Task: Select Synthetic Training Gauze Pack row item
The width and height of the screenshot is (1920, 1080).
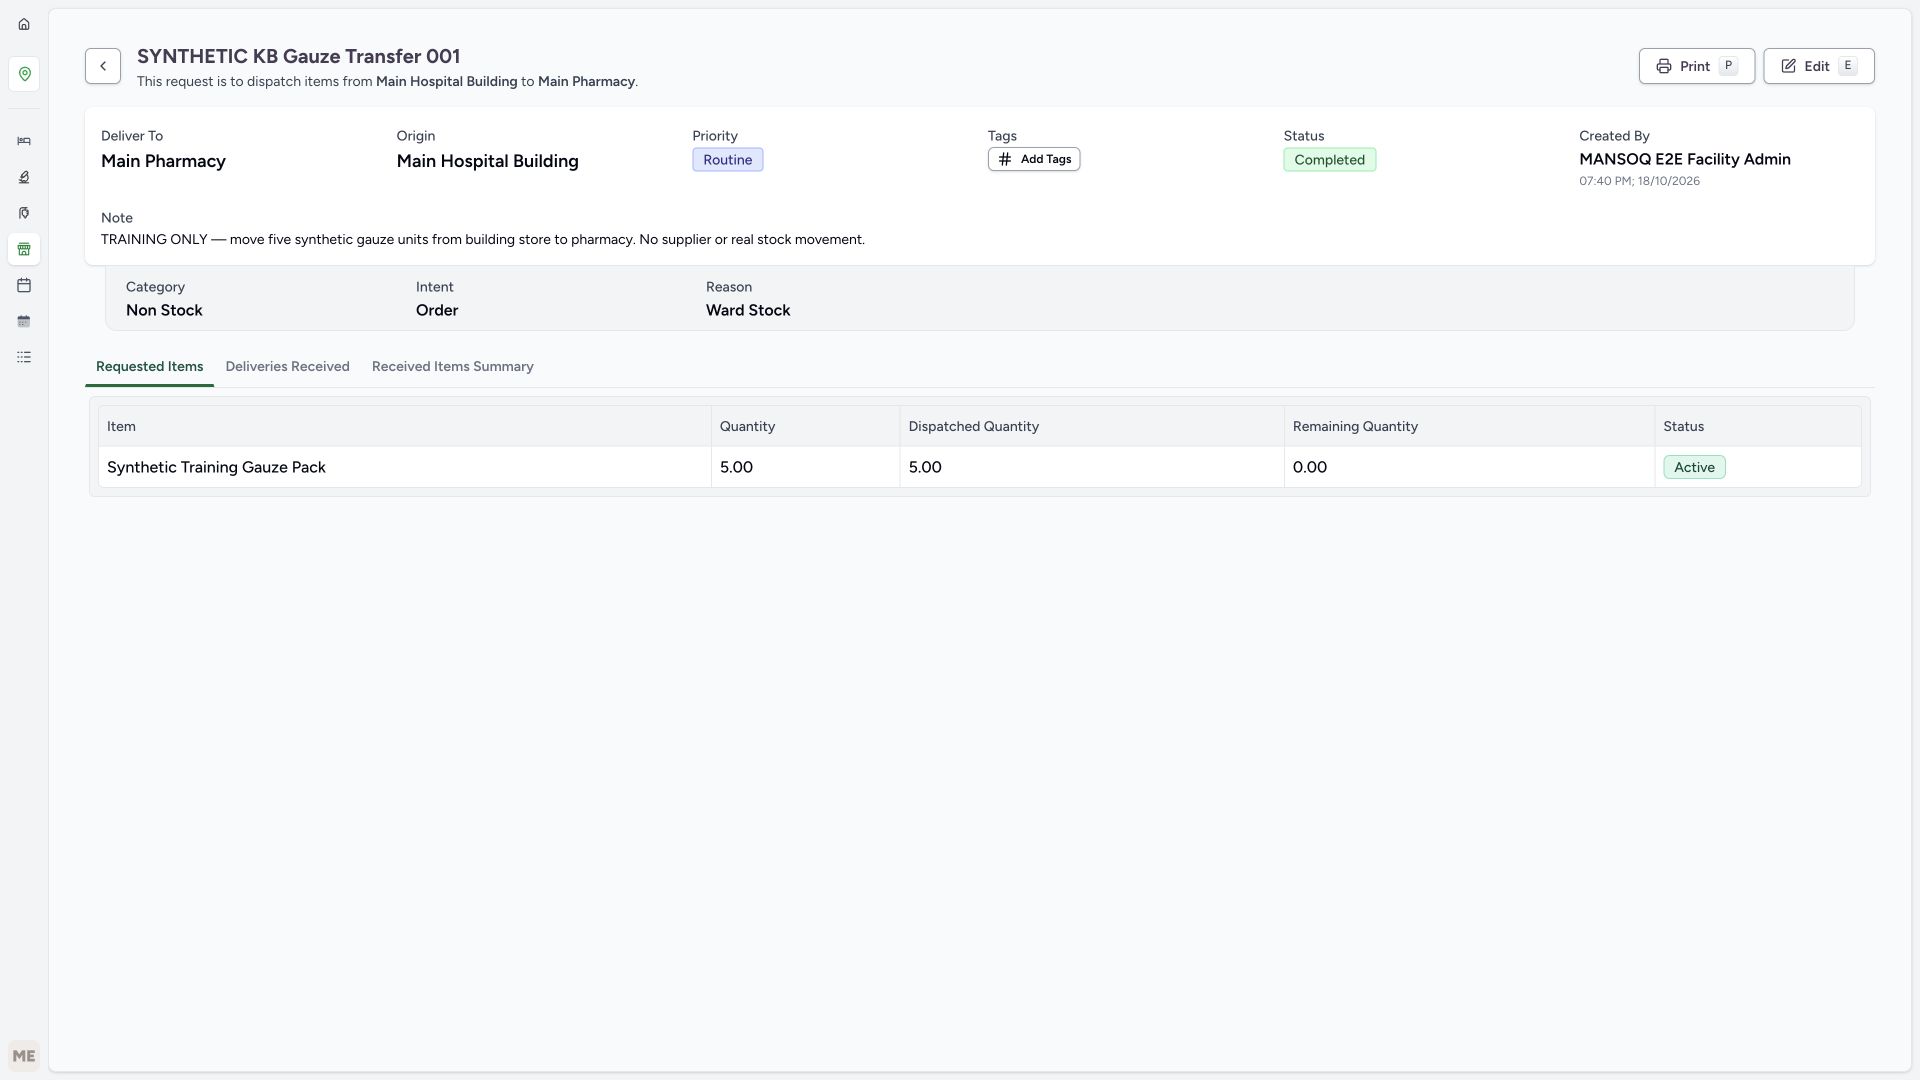Action: [x=216, y=467]
